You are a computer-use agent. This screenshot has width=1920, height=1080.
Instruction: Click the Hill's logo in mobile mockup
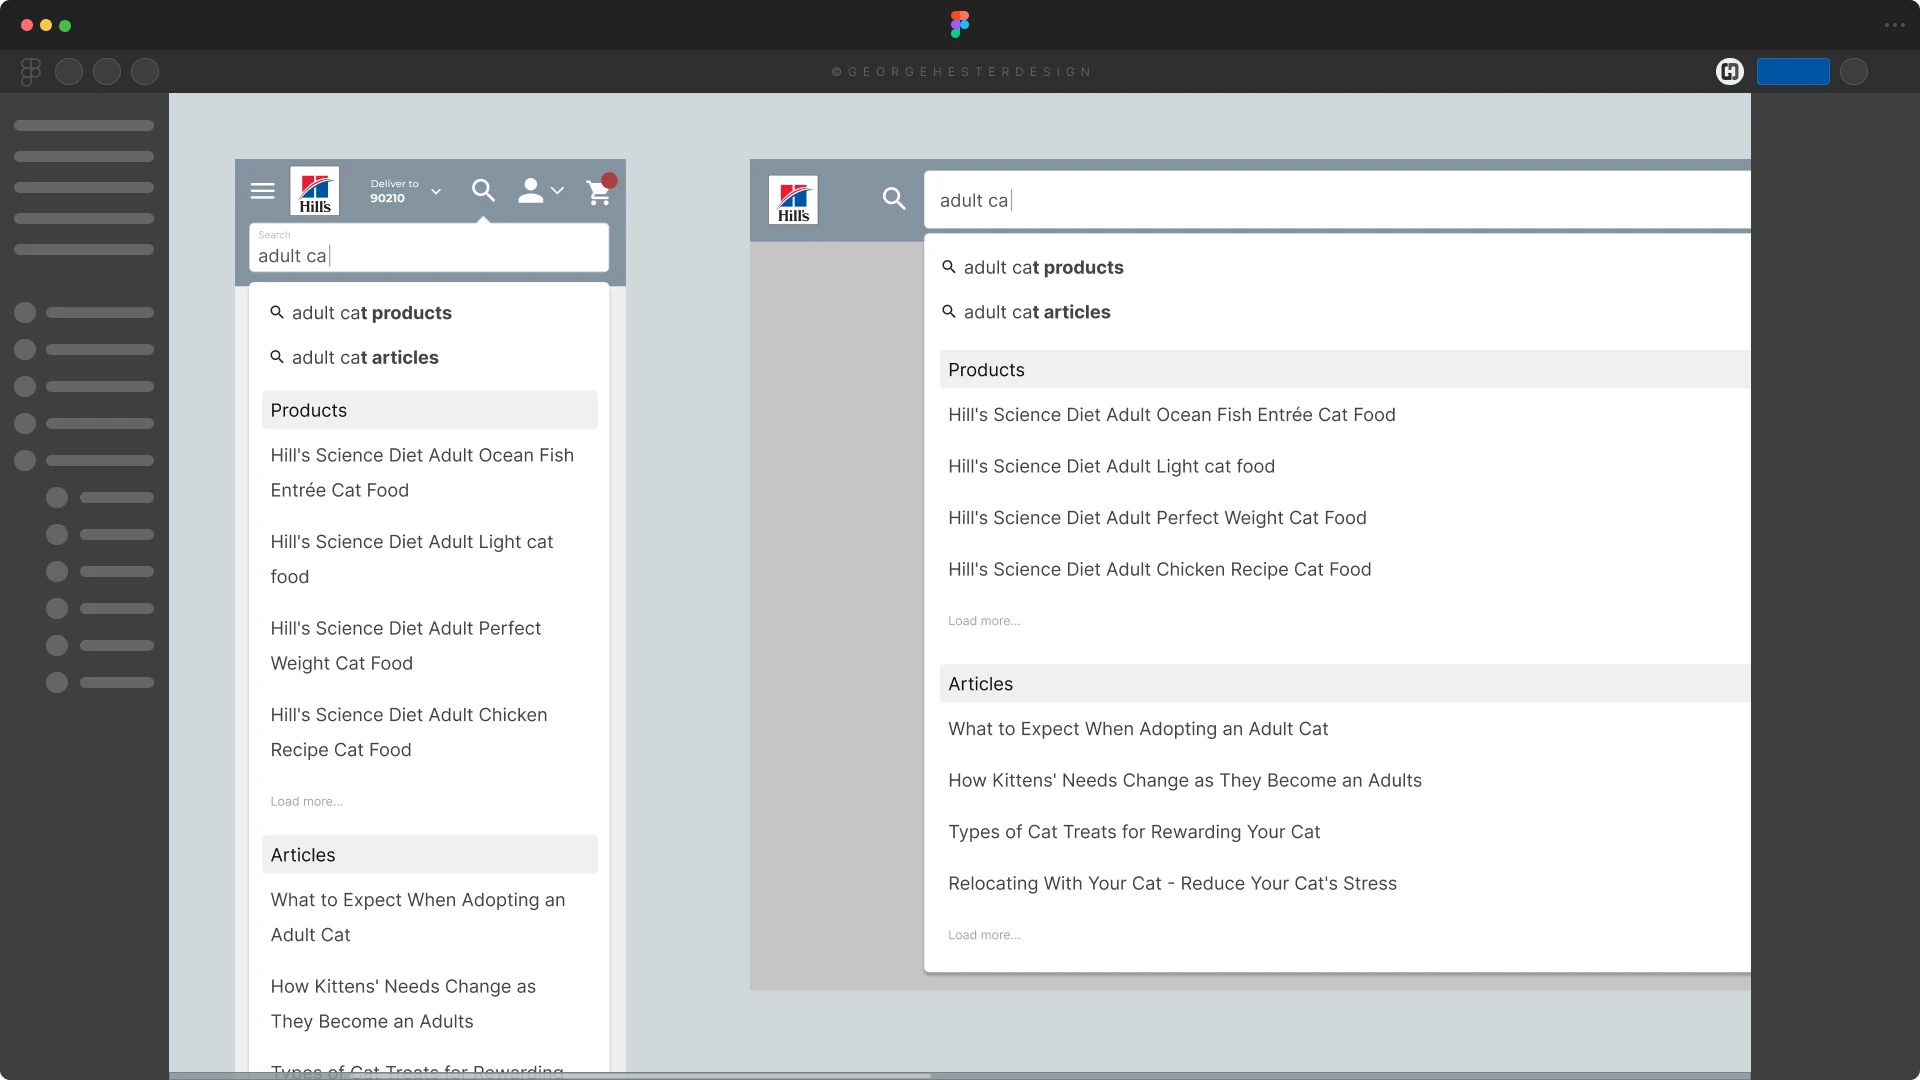tap(315, 191)
